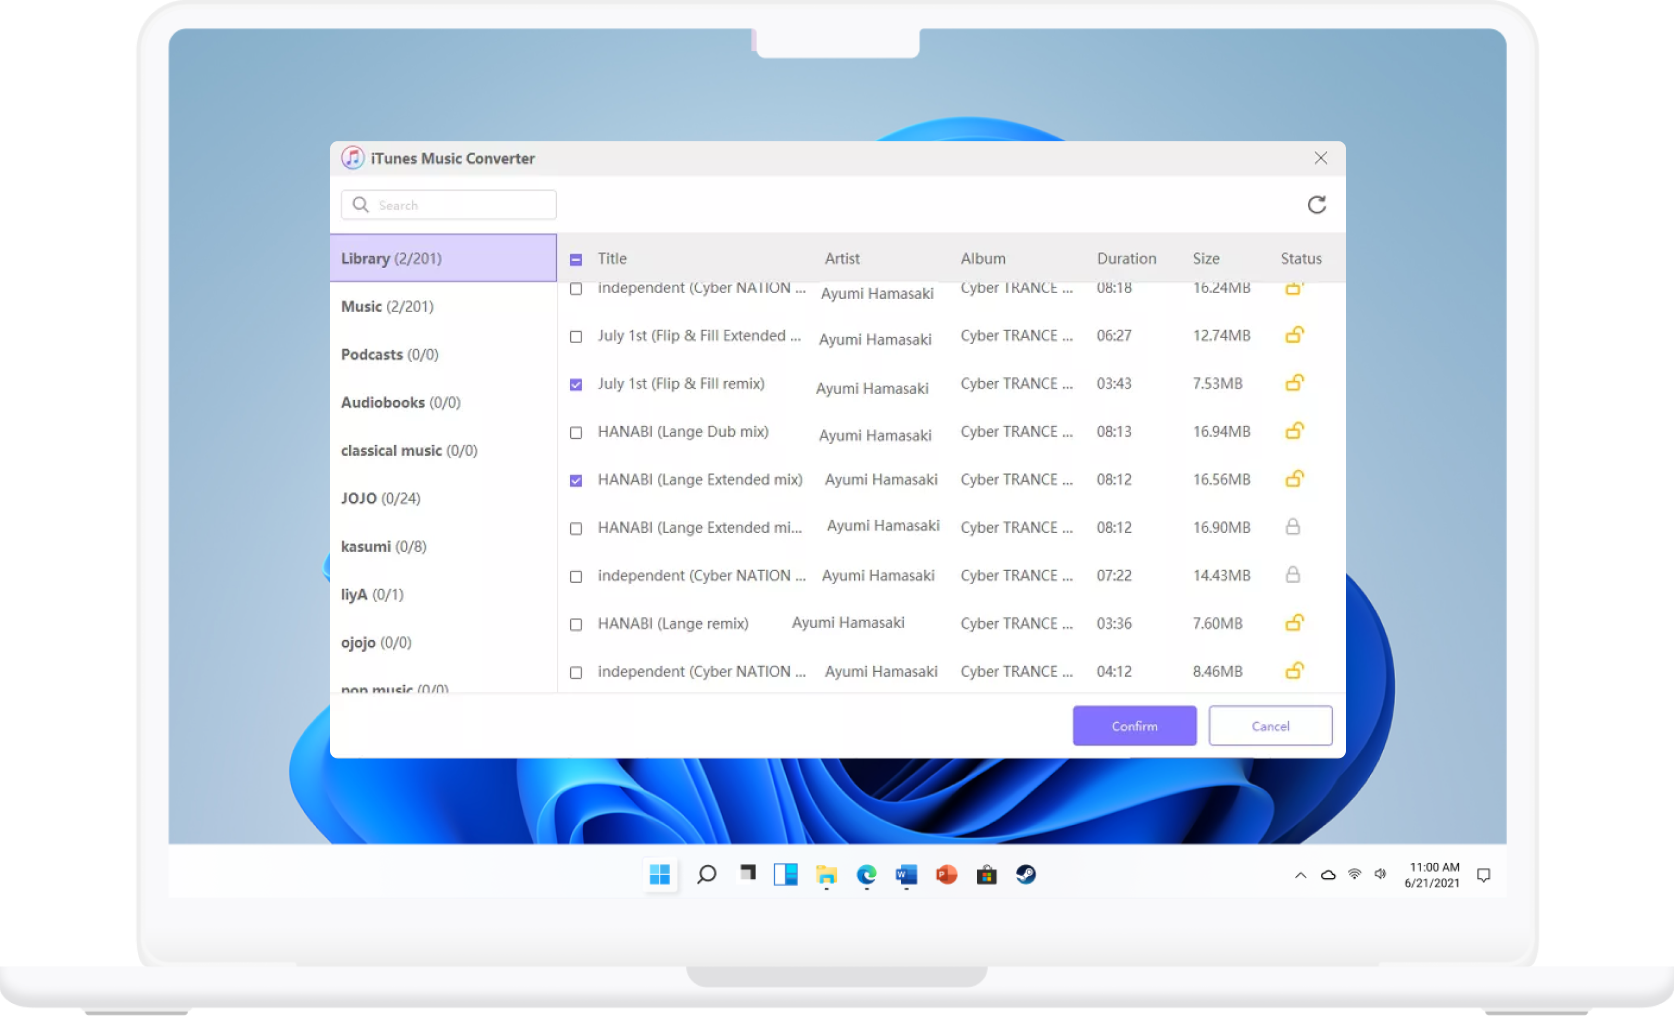Click gray lock icon for 16.90MB track
Screen dimensions: 1674x1016
[1293, 527]
